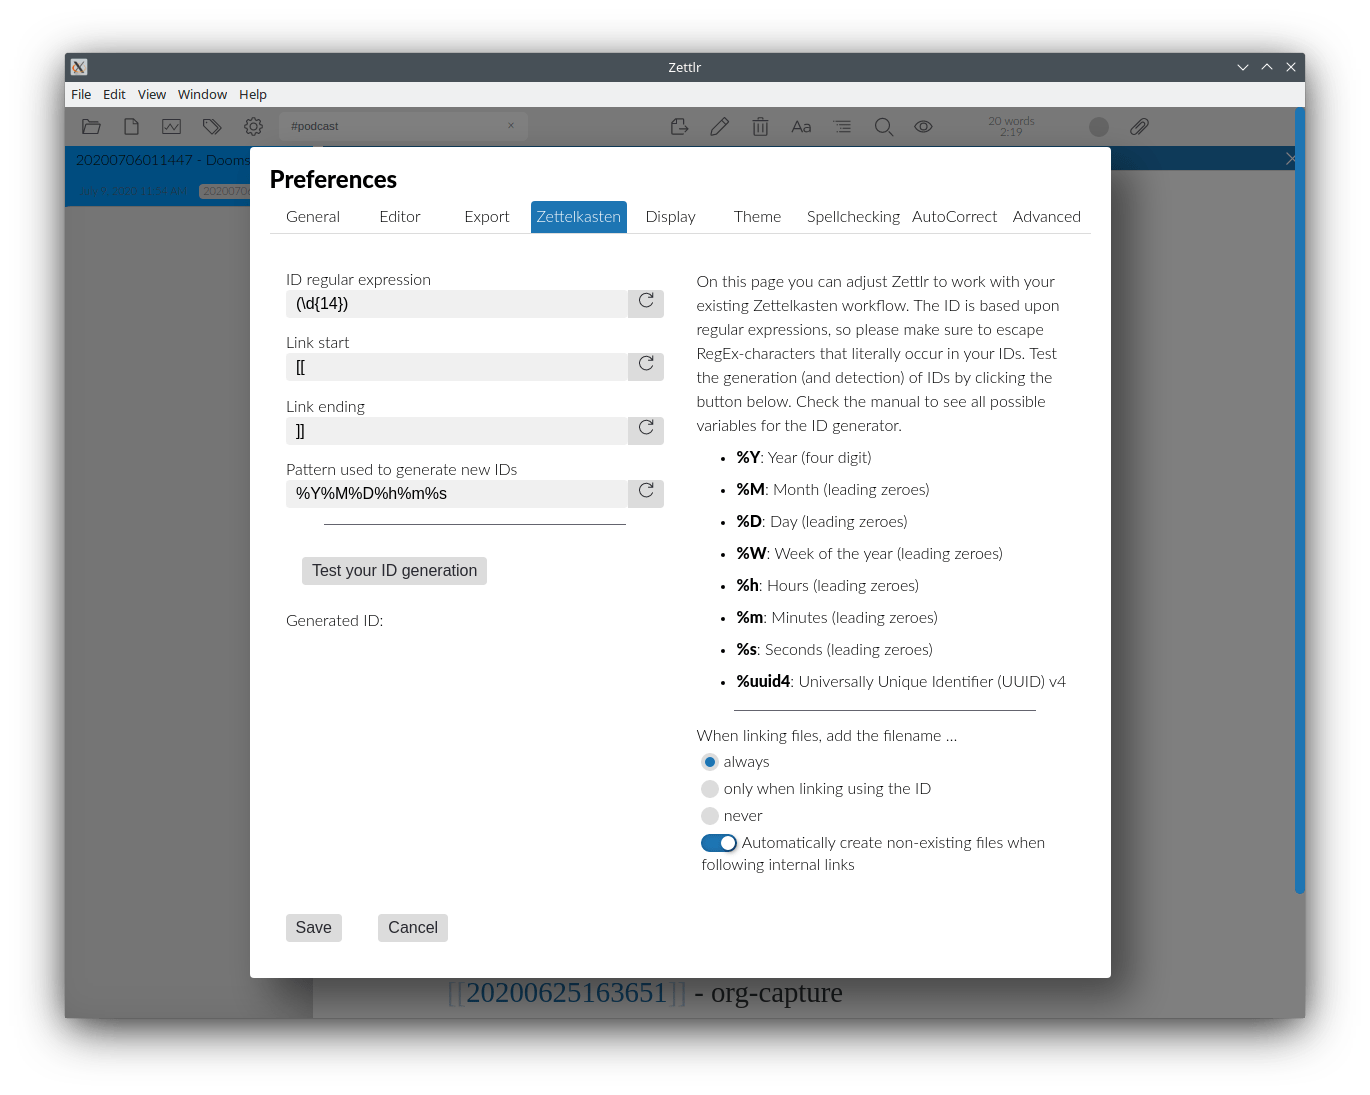This screenshot has width=1370, height=1095.
Task: Open the statistics chart icon
Action: click(172, 127)
